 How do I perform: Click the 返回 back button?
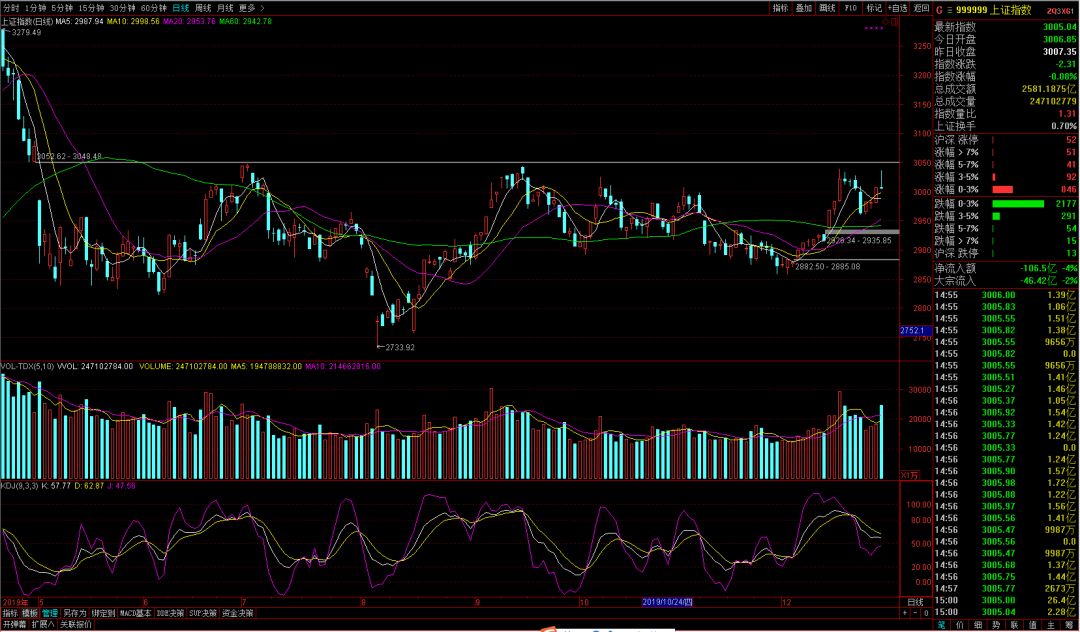click(921, 7)
